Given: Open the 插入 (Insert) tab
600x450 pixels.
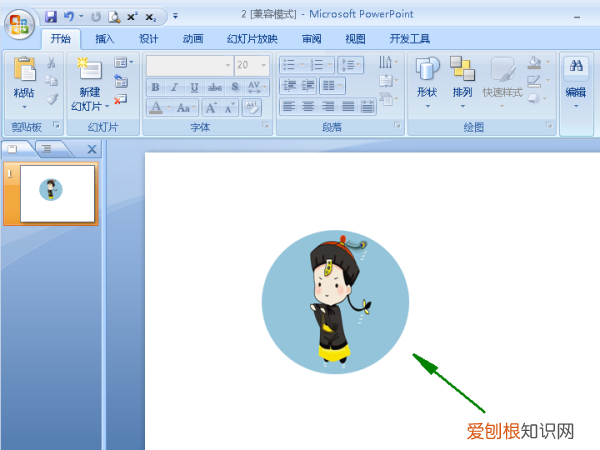Looking at the screenshot, I should point(104,39).
